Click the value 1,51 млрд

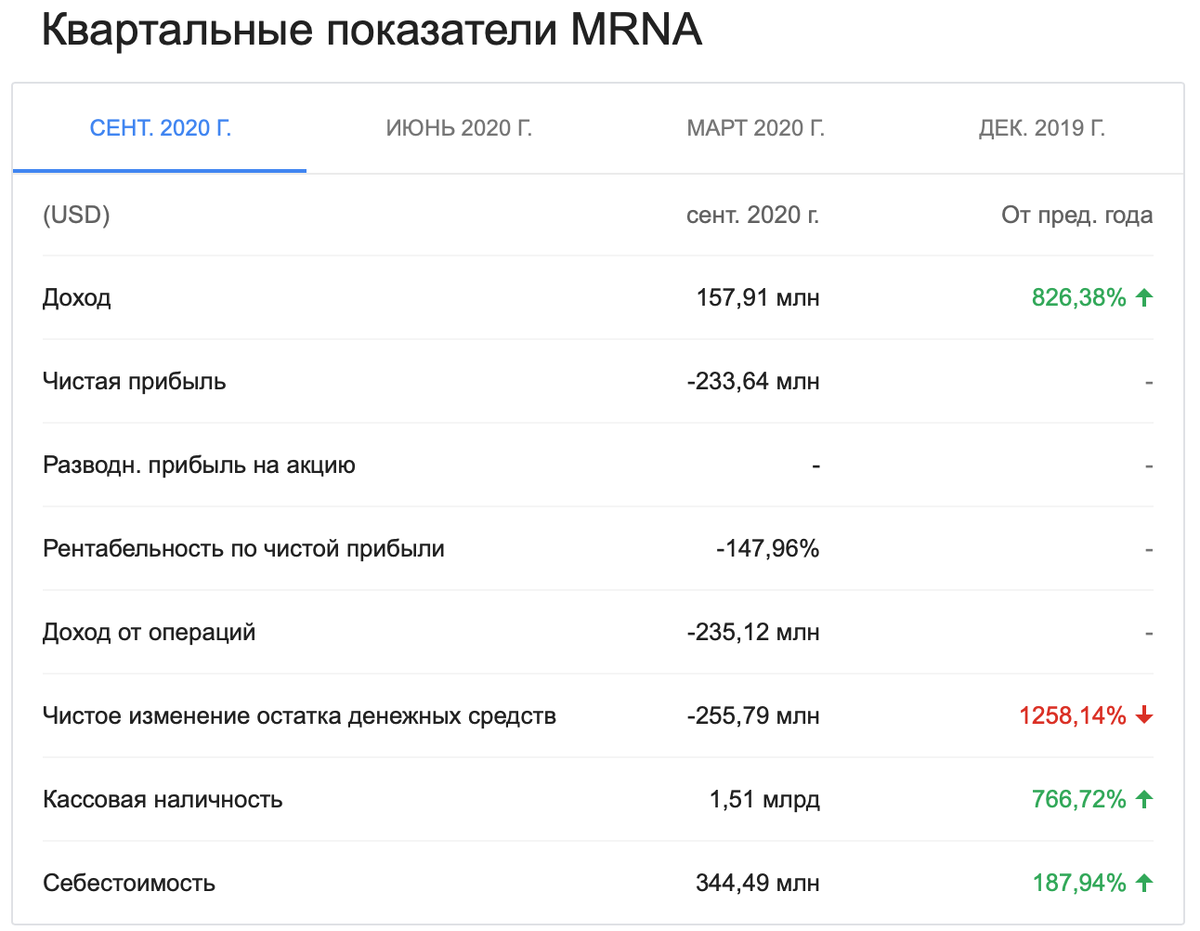(x=767, y=800)
